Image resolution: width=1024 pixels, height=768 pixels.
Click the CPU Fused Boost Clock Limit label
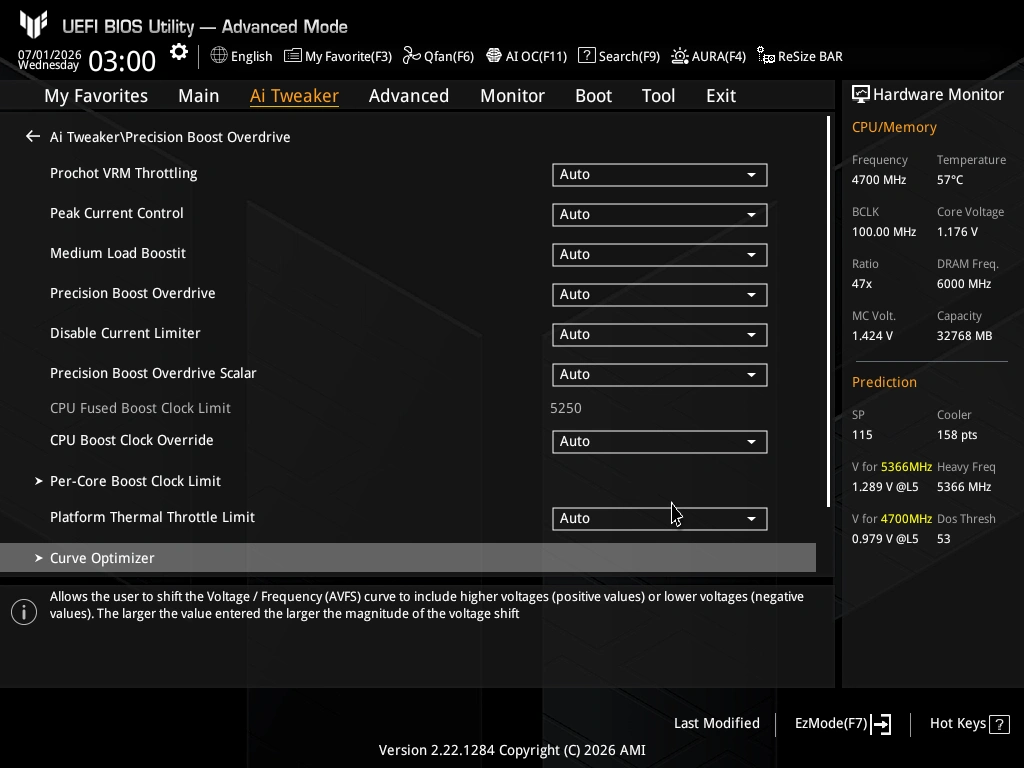click(140, 408)
